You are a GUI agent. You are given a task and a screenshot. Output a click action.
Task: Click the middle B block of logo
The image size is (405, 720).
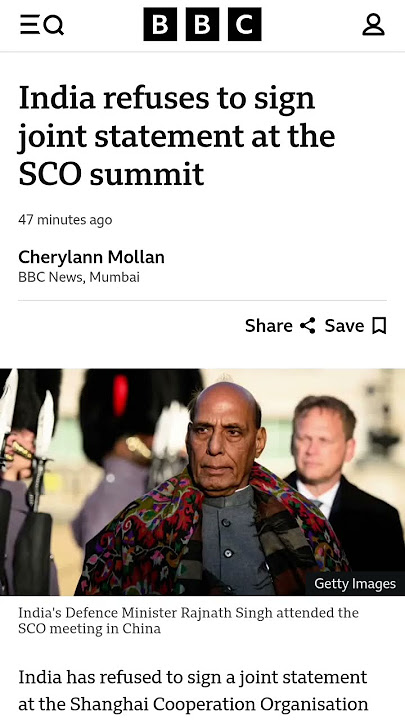point(202,24)
